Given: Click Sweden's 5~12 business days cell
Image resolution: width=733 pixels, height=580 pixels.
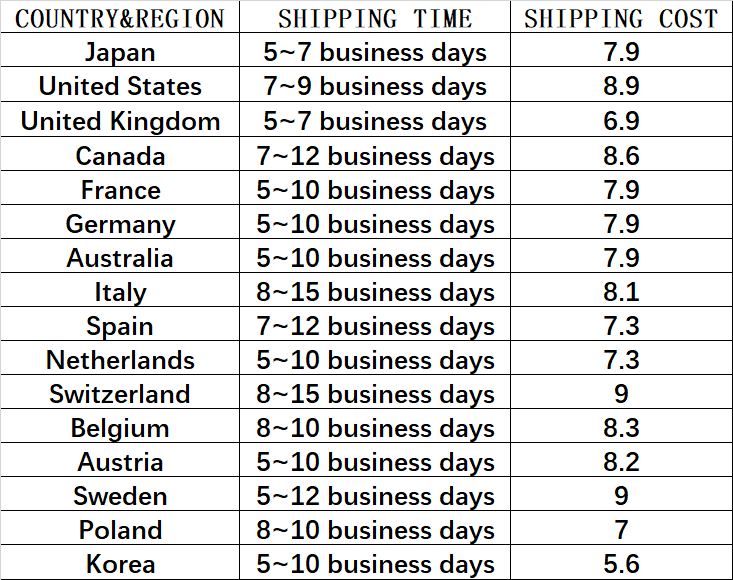Looking at the screenshot, I should 375,496.
